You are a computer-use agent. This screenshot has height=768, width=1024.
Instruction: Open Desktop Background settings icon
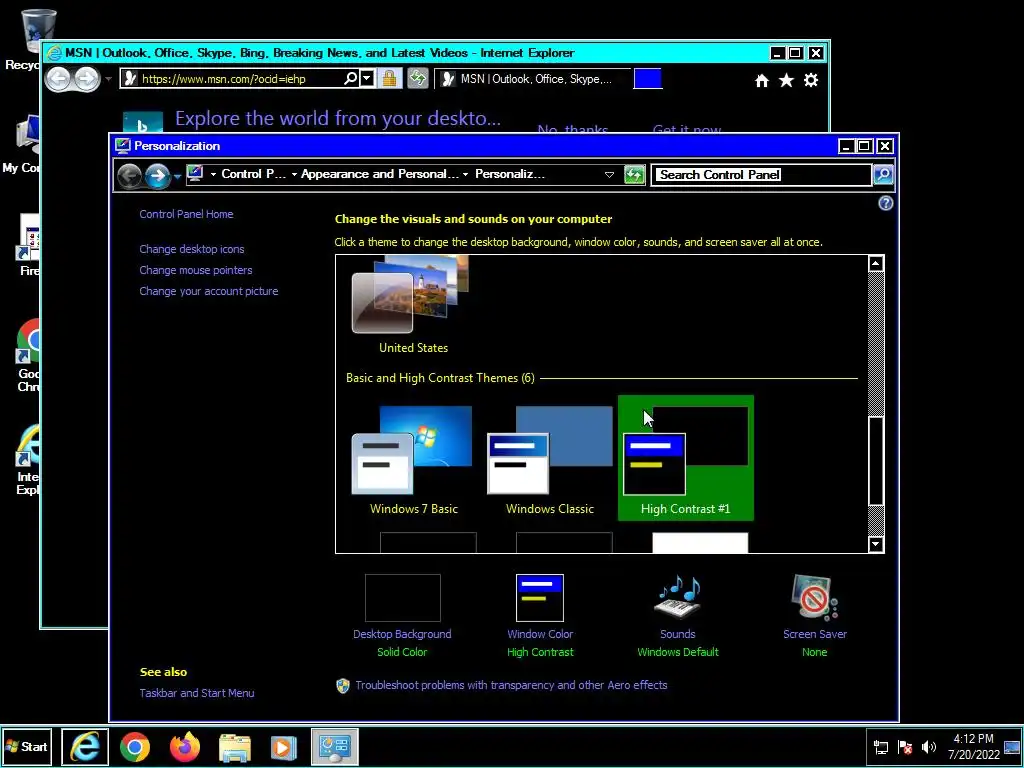[x=402, y=598]
